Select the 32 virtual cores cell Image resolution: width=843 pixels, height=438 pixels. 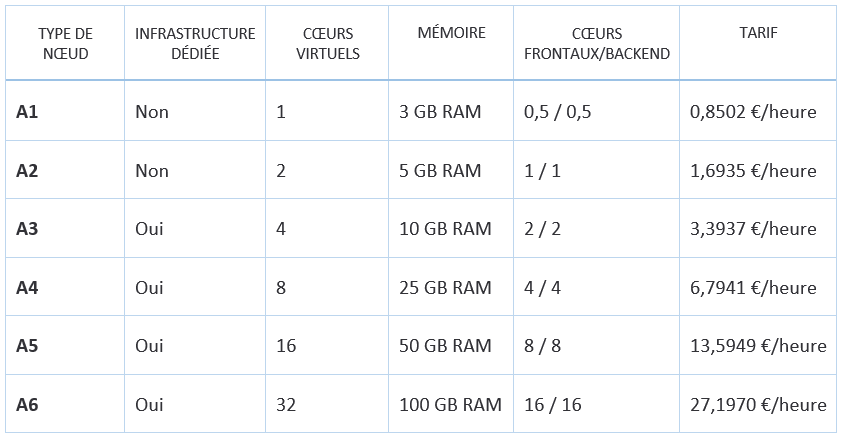(x=327, y=404)
